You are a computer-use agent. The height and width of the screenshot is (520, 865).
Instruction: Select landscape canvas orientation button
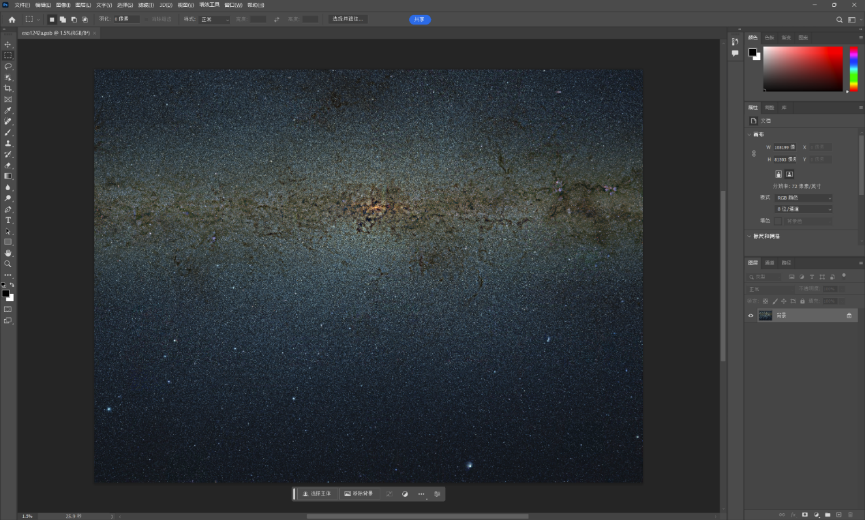[x=789, y=174]
